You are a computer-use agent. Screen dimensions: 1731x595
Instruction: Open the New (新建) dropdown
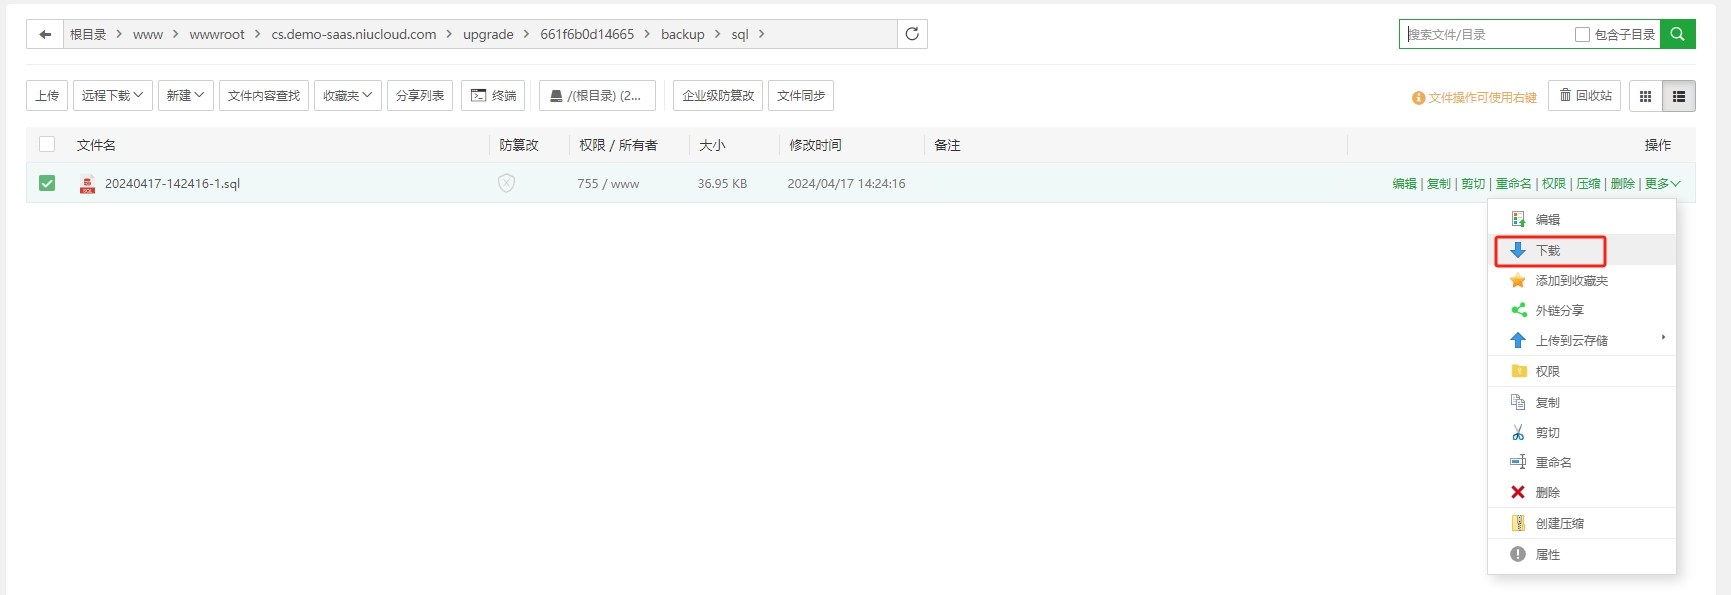185,96
